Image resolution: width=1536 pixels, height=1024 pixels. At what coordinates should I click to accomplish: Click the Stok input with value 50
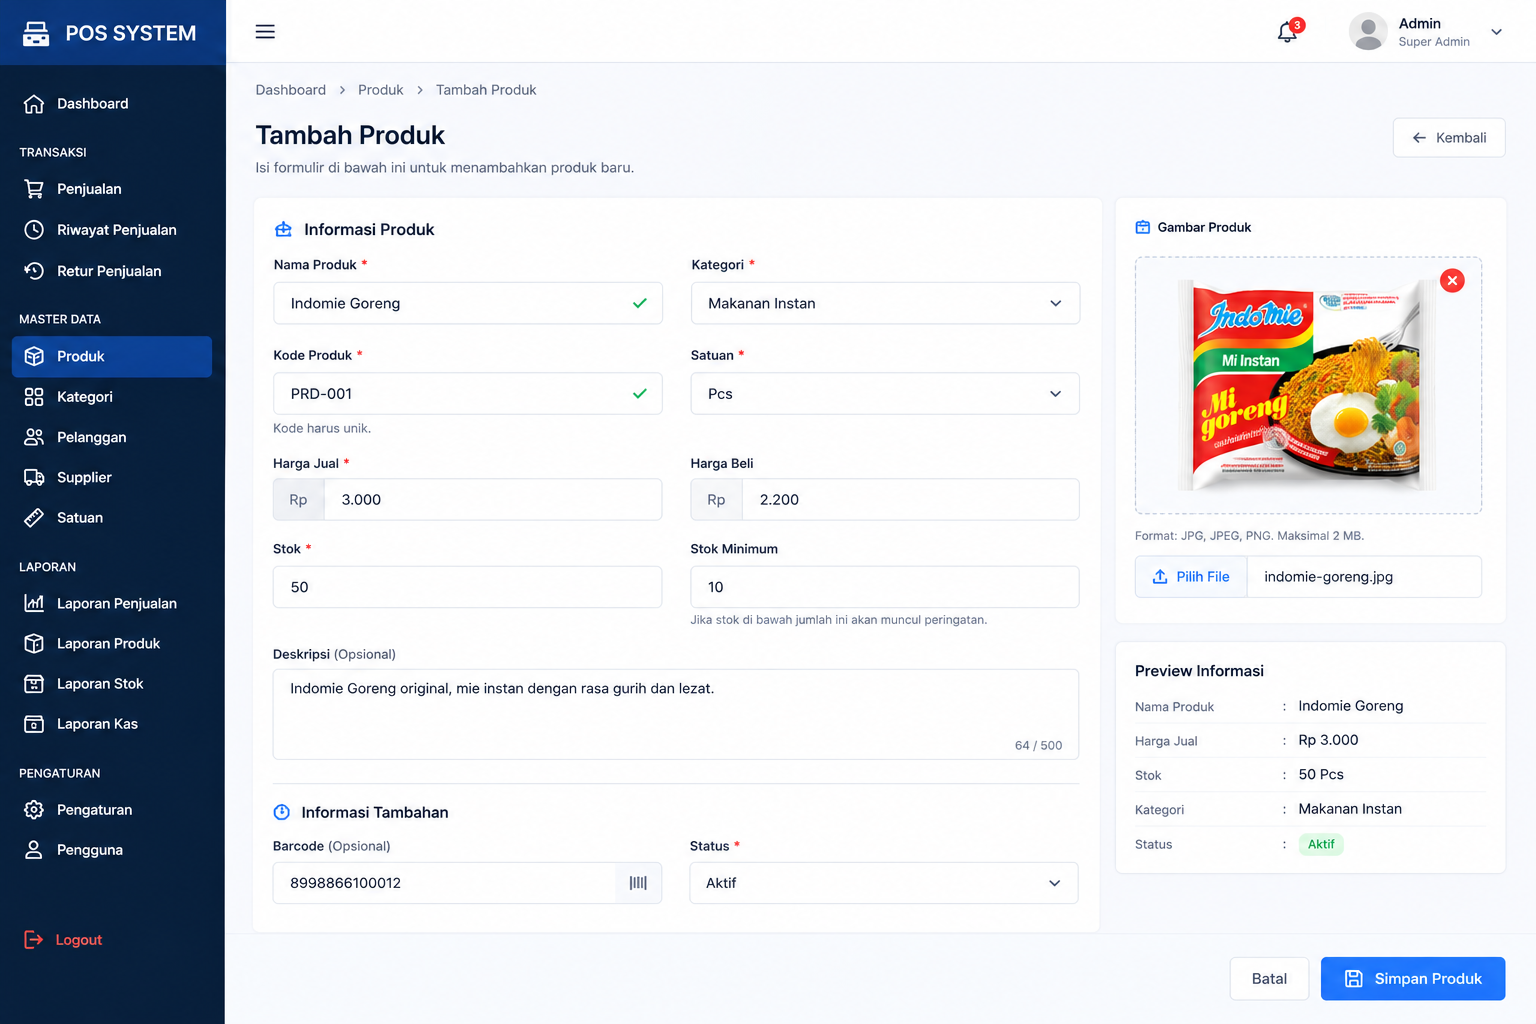(468, 587)
